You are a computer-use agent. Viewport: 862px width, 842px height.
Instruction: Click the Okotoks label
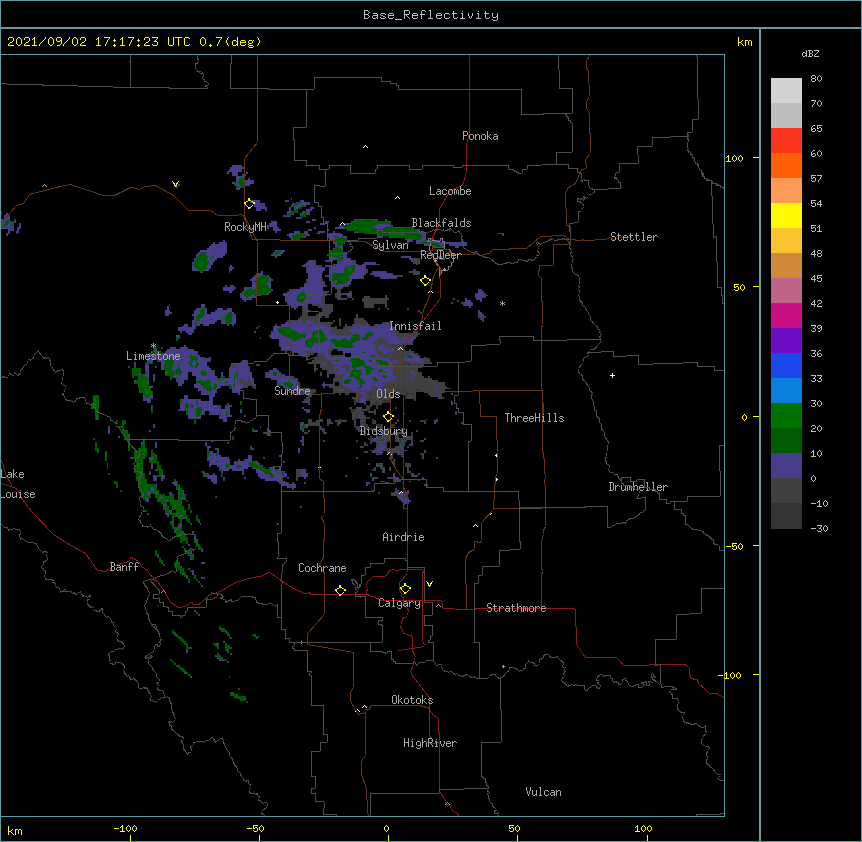(x=412, y=700)
